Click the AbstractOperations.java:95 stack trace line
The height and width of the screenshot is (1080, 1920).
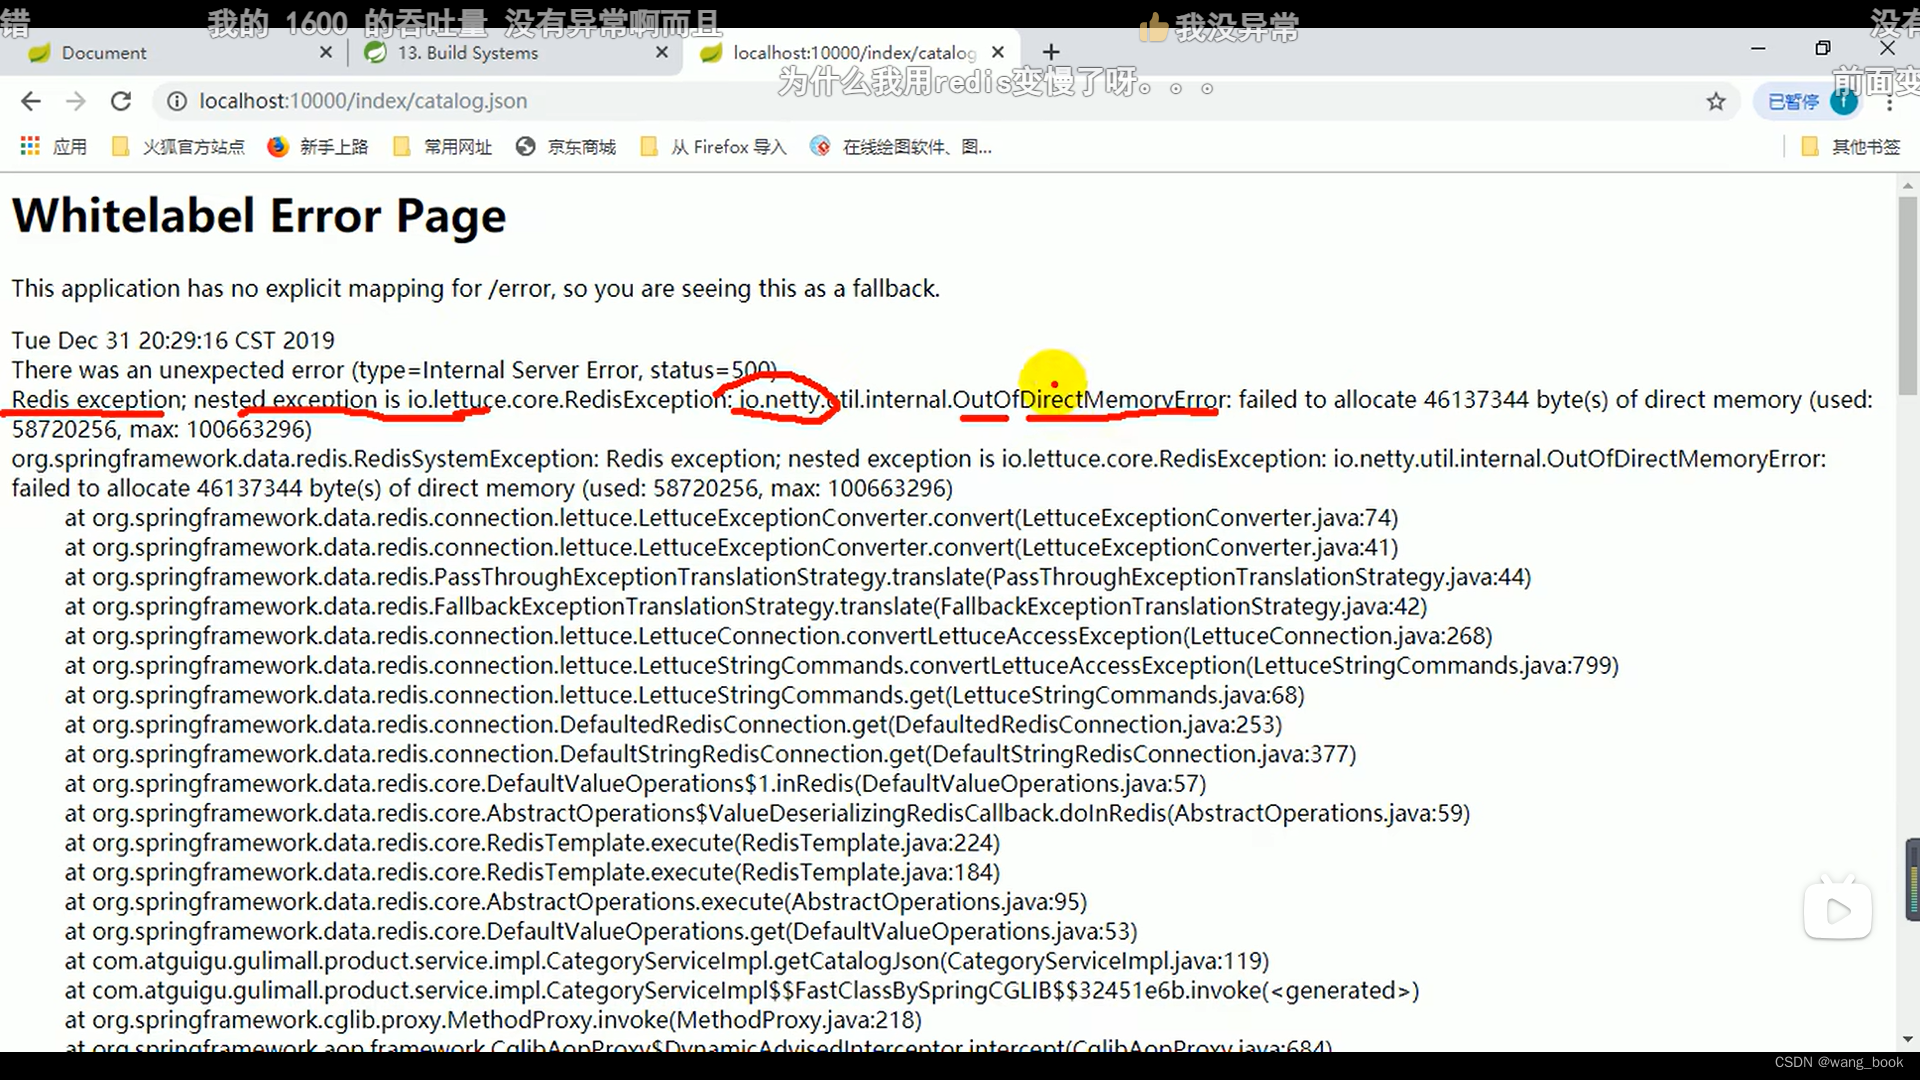[576, 902]
